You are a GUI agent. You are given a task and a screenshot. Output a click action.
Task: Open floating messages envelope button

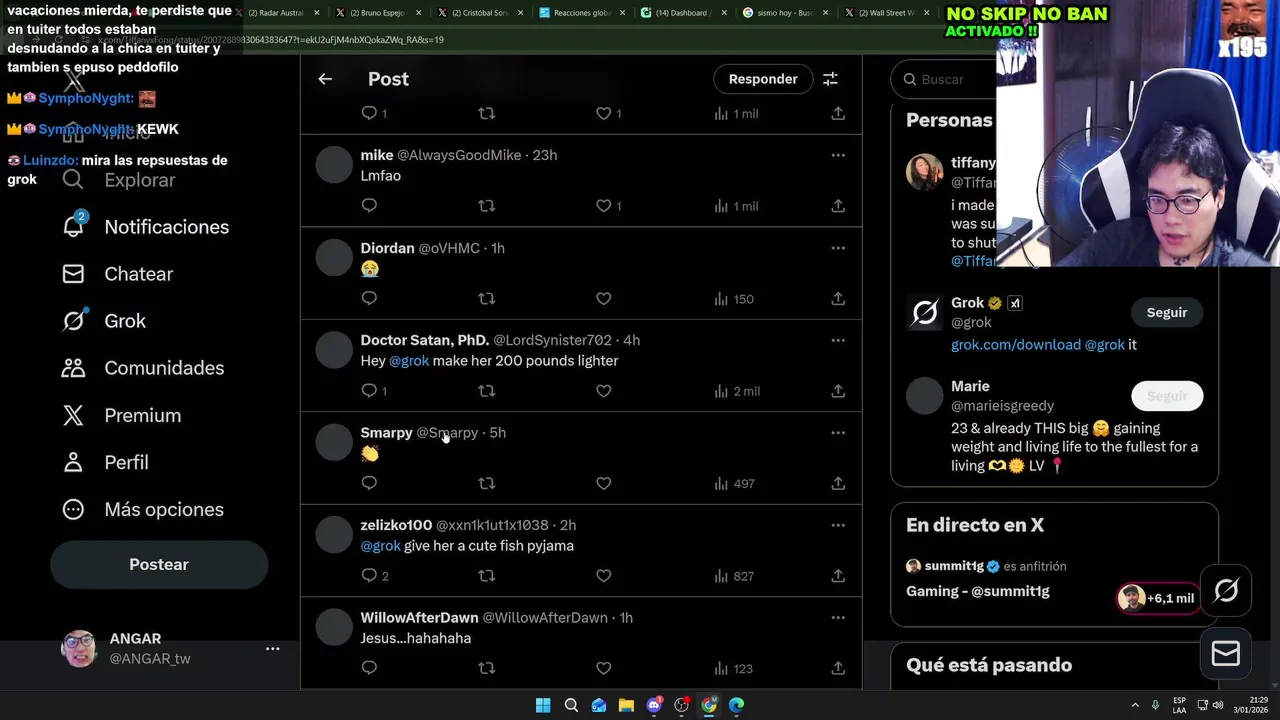[1226, 654]
